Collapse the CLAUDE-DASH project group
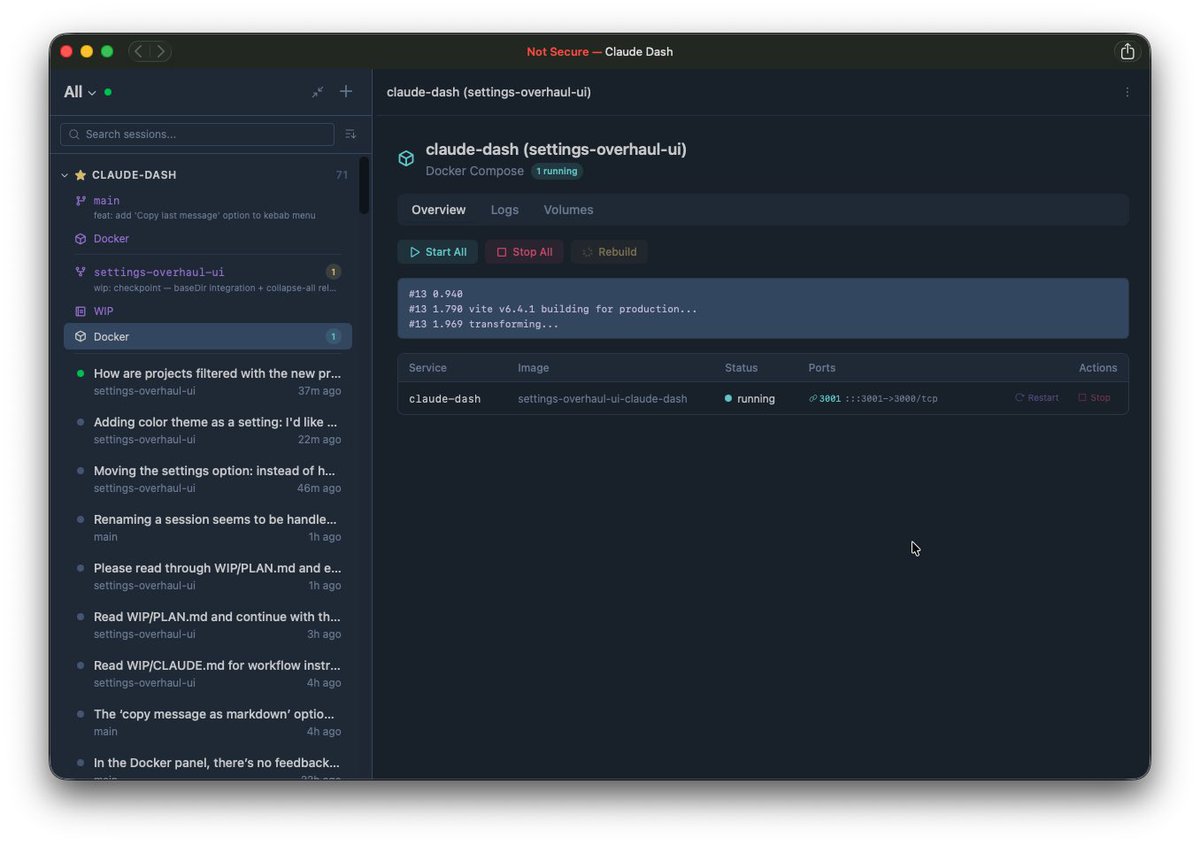Screen dimensions: 1200x845 (65, 175)
